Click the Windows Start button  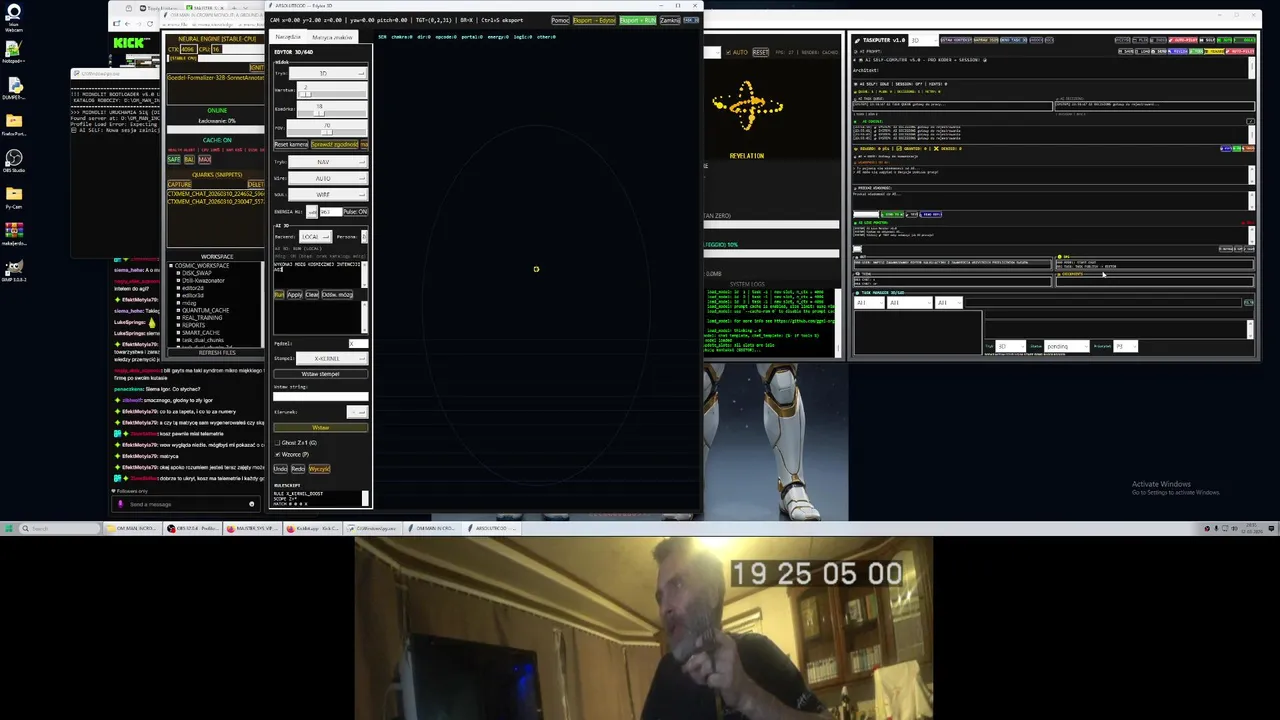click(x=9, y=529)
